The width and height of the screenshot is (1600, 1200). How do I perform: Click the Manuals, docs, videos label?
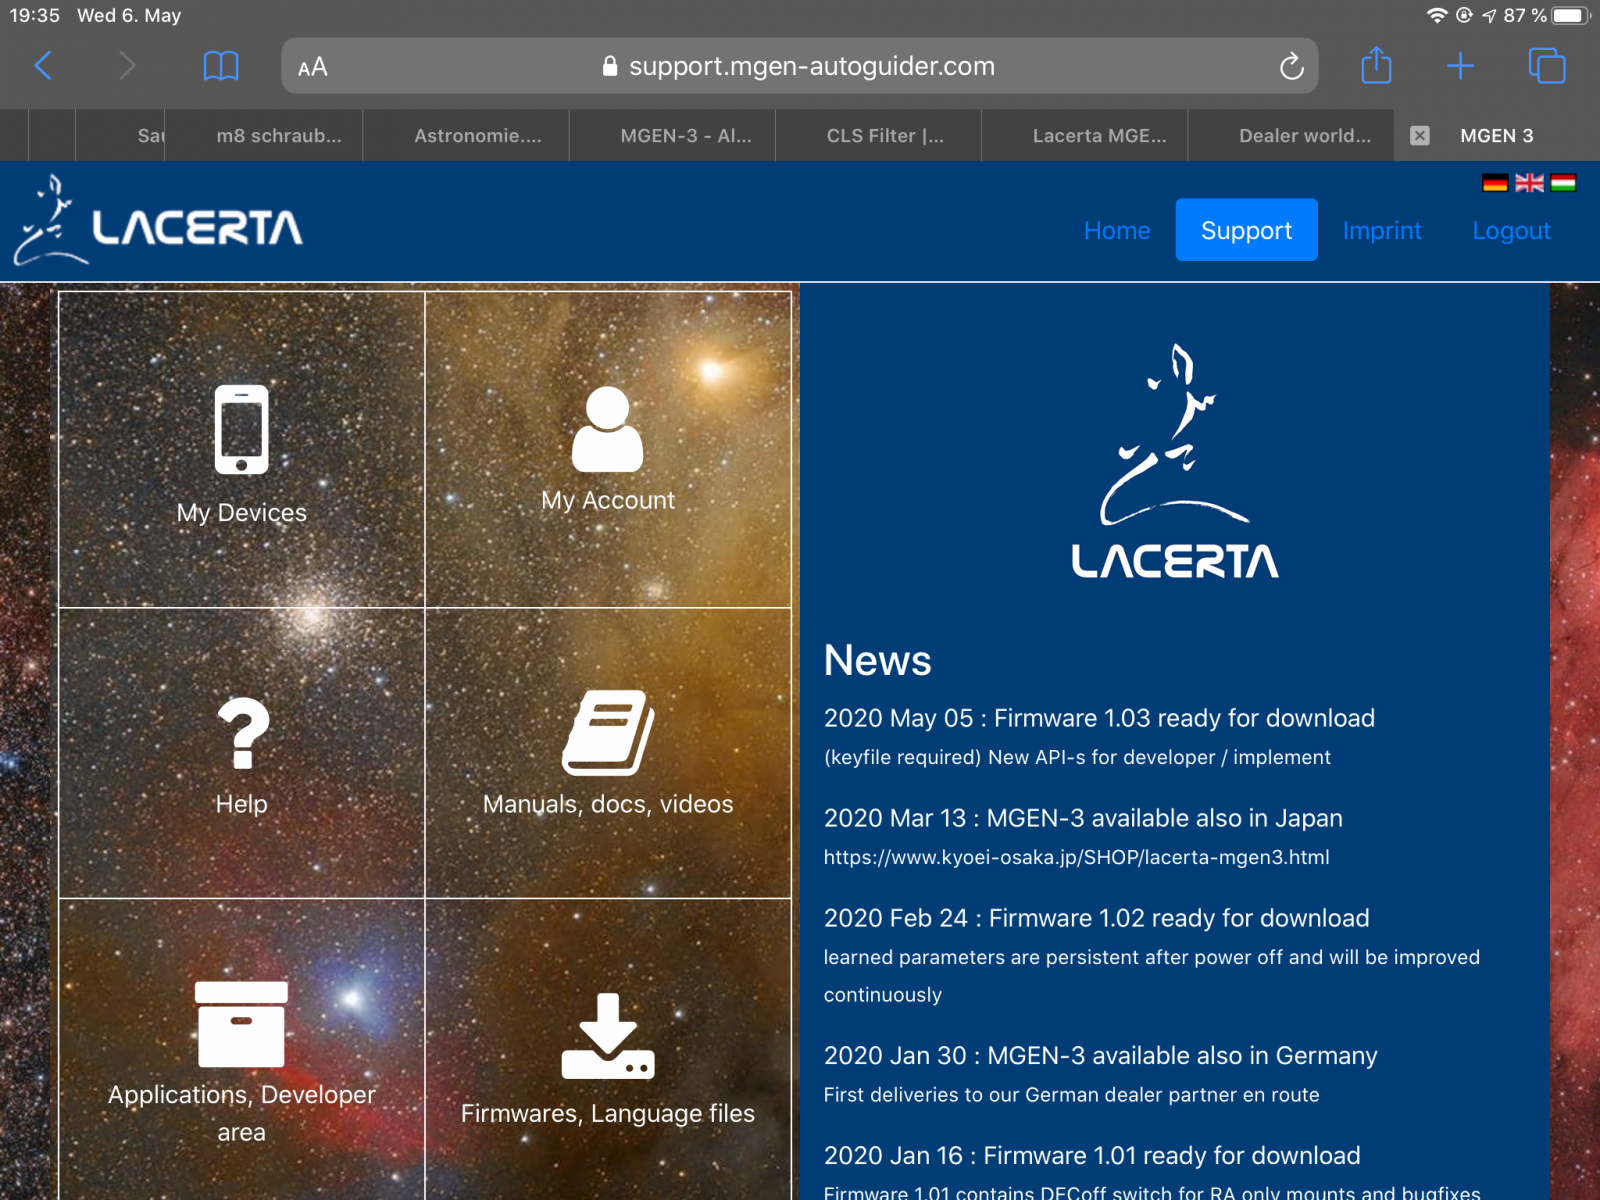coord(608,804)
